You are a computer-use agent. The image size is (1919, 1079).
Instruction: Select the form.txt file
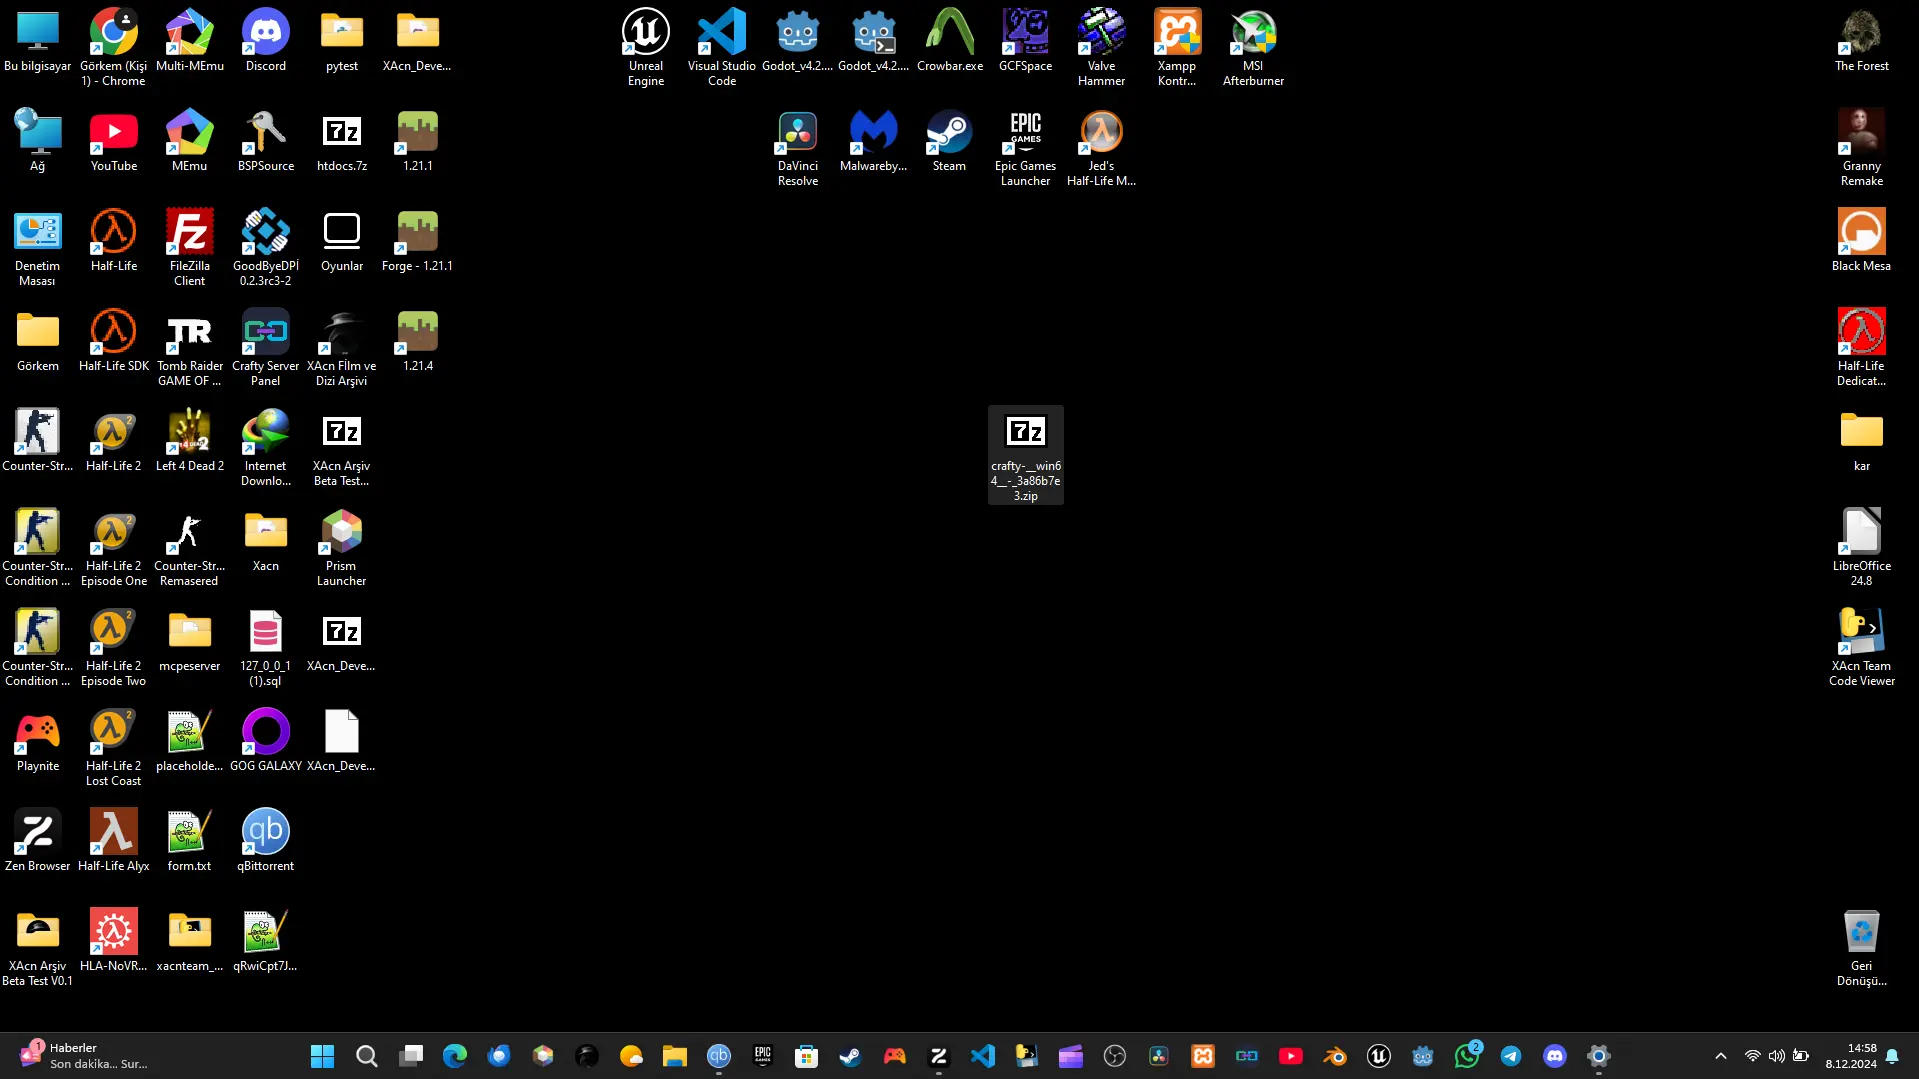tap(189, 840)
